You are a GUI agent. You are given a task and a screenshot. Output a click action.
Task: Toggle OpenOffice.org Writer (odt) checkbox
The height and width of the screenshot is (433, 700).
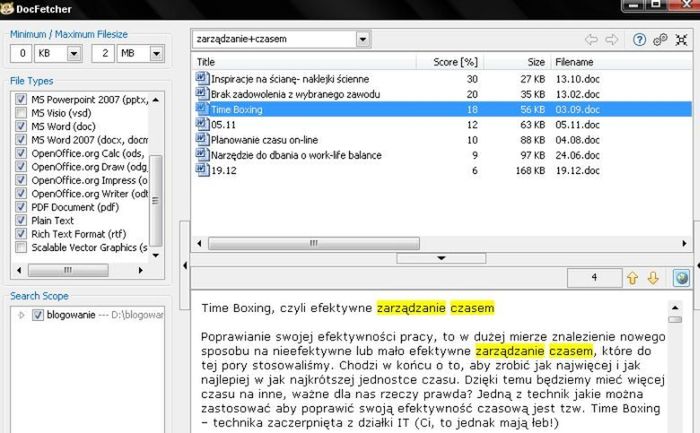click(x=21, y=193)
